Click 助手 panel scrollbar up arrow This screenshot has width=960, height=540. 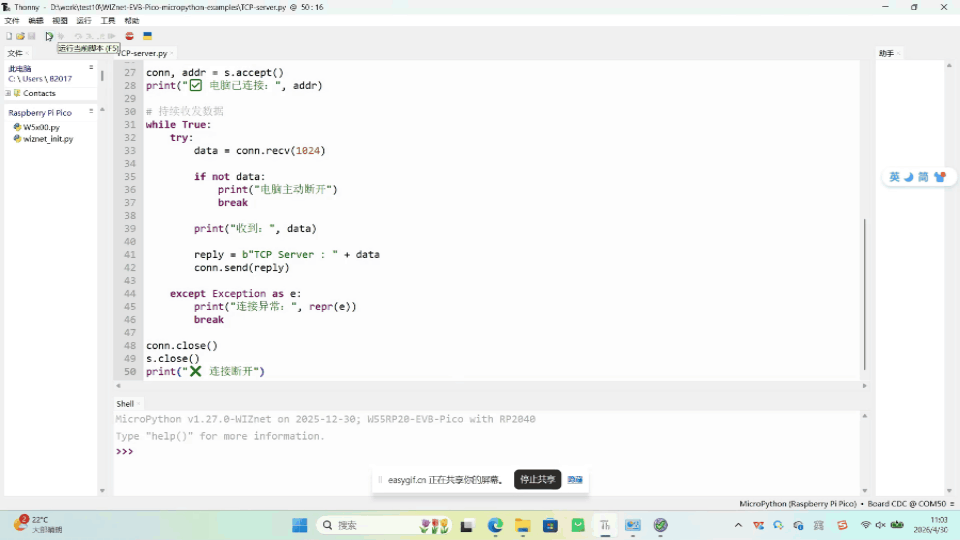click(x=949, y=66)
